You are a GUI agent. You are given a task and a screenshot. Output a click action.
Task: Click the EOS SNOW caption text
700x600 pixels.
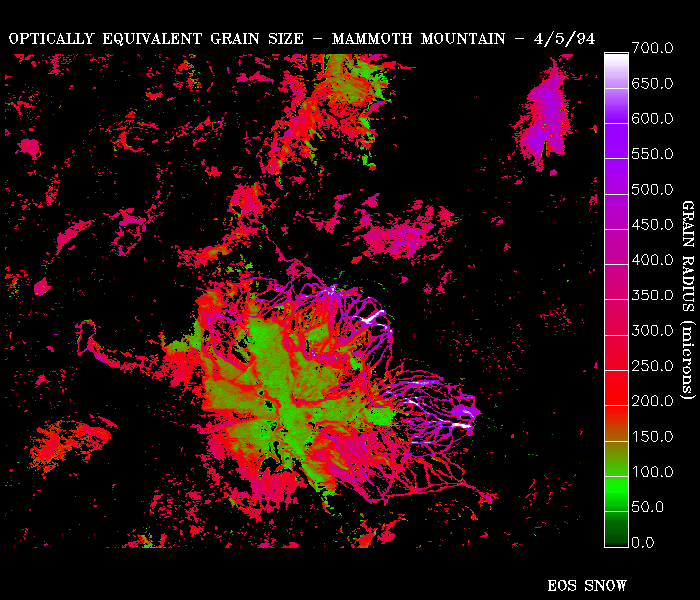pos(587,585)
